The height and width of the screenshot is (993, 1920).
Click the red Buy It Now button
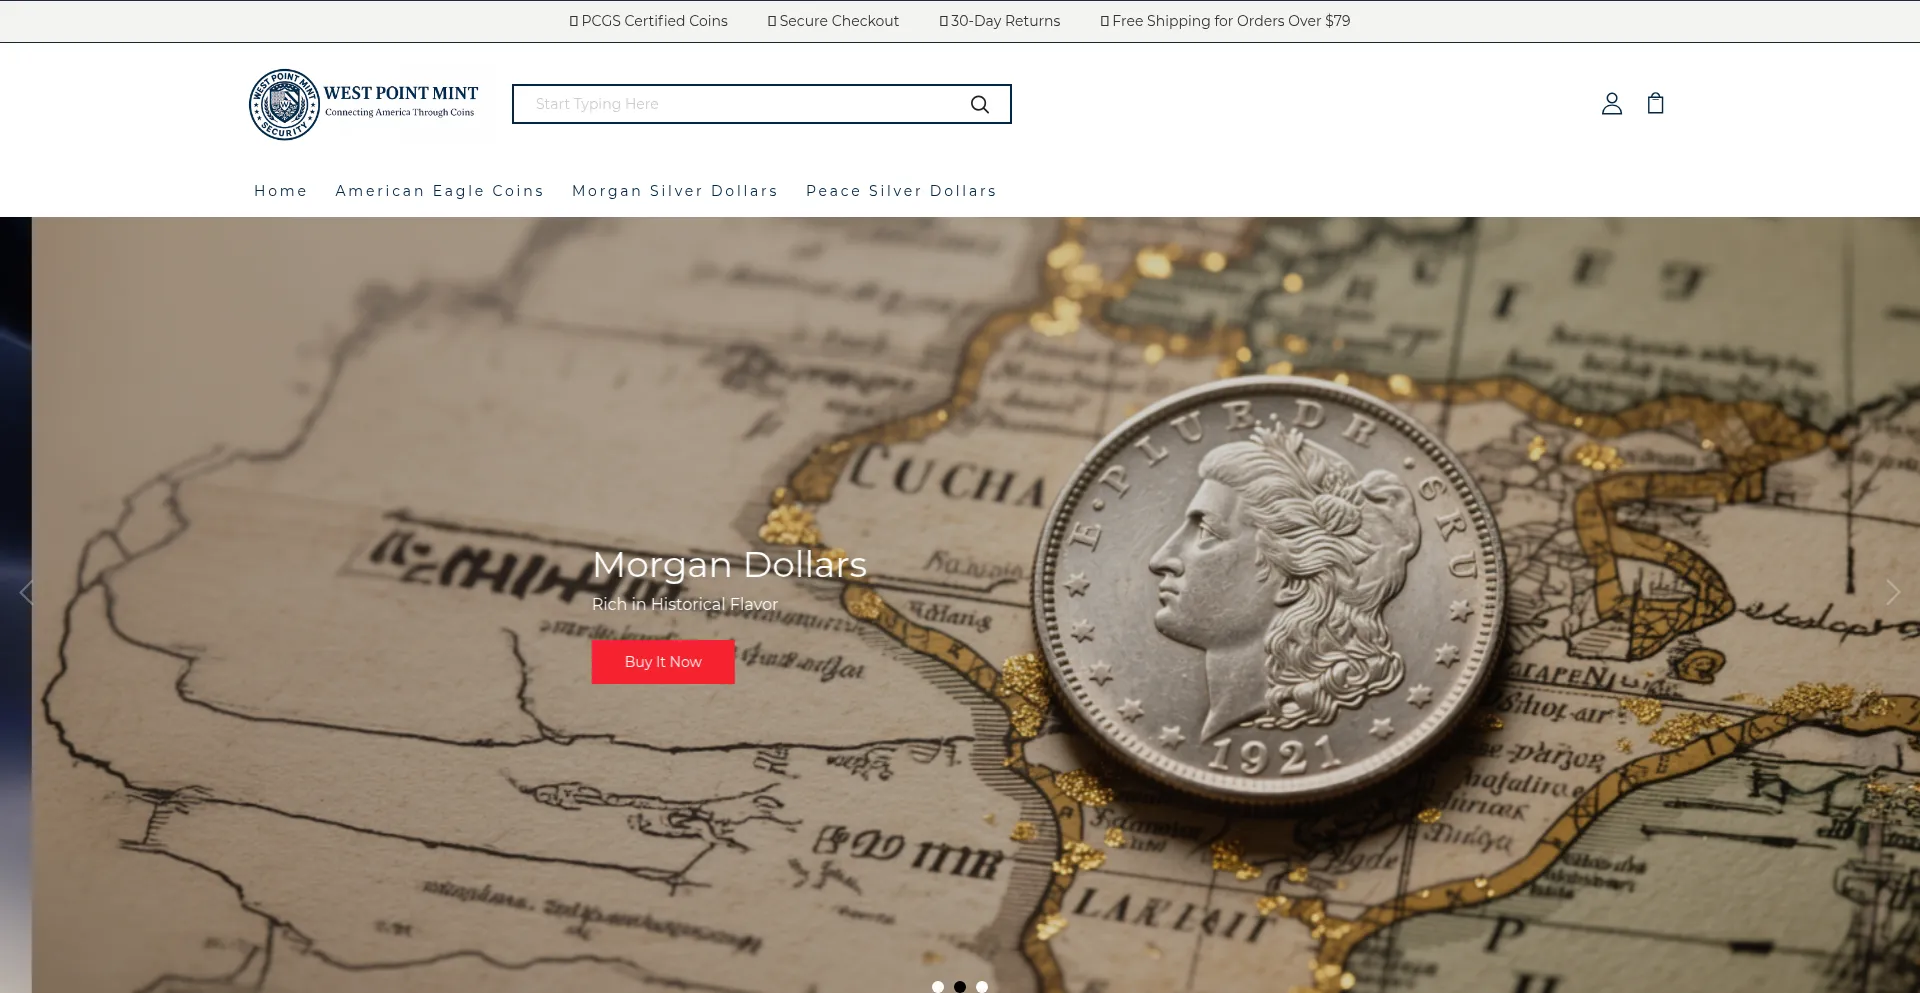click(663, 662)
